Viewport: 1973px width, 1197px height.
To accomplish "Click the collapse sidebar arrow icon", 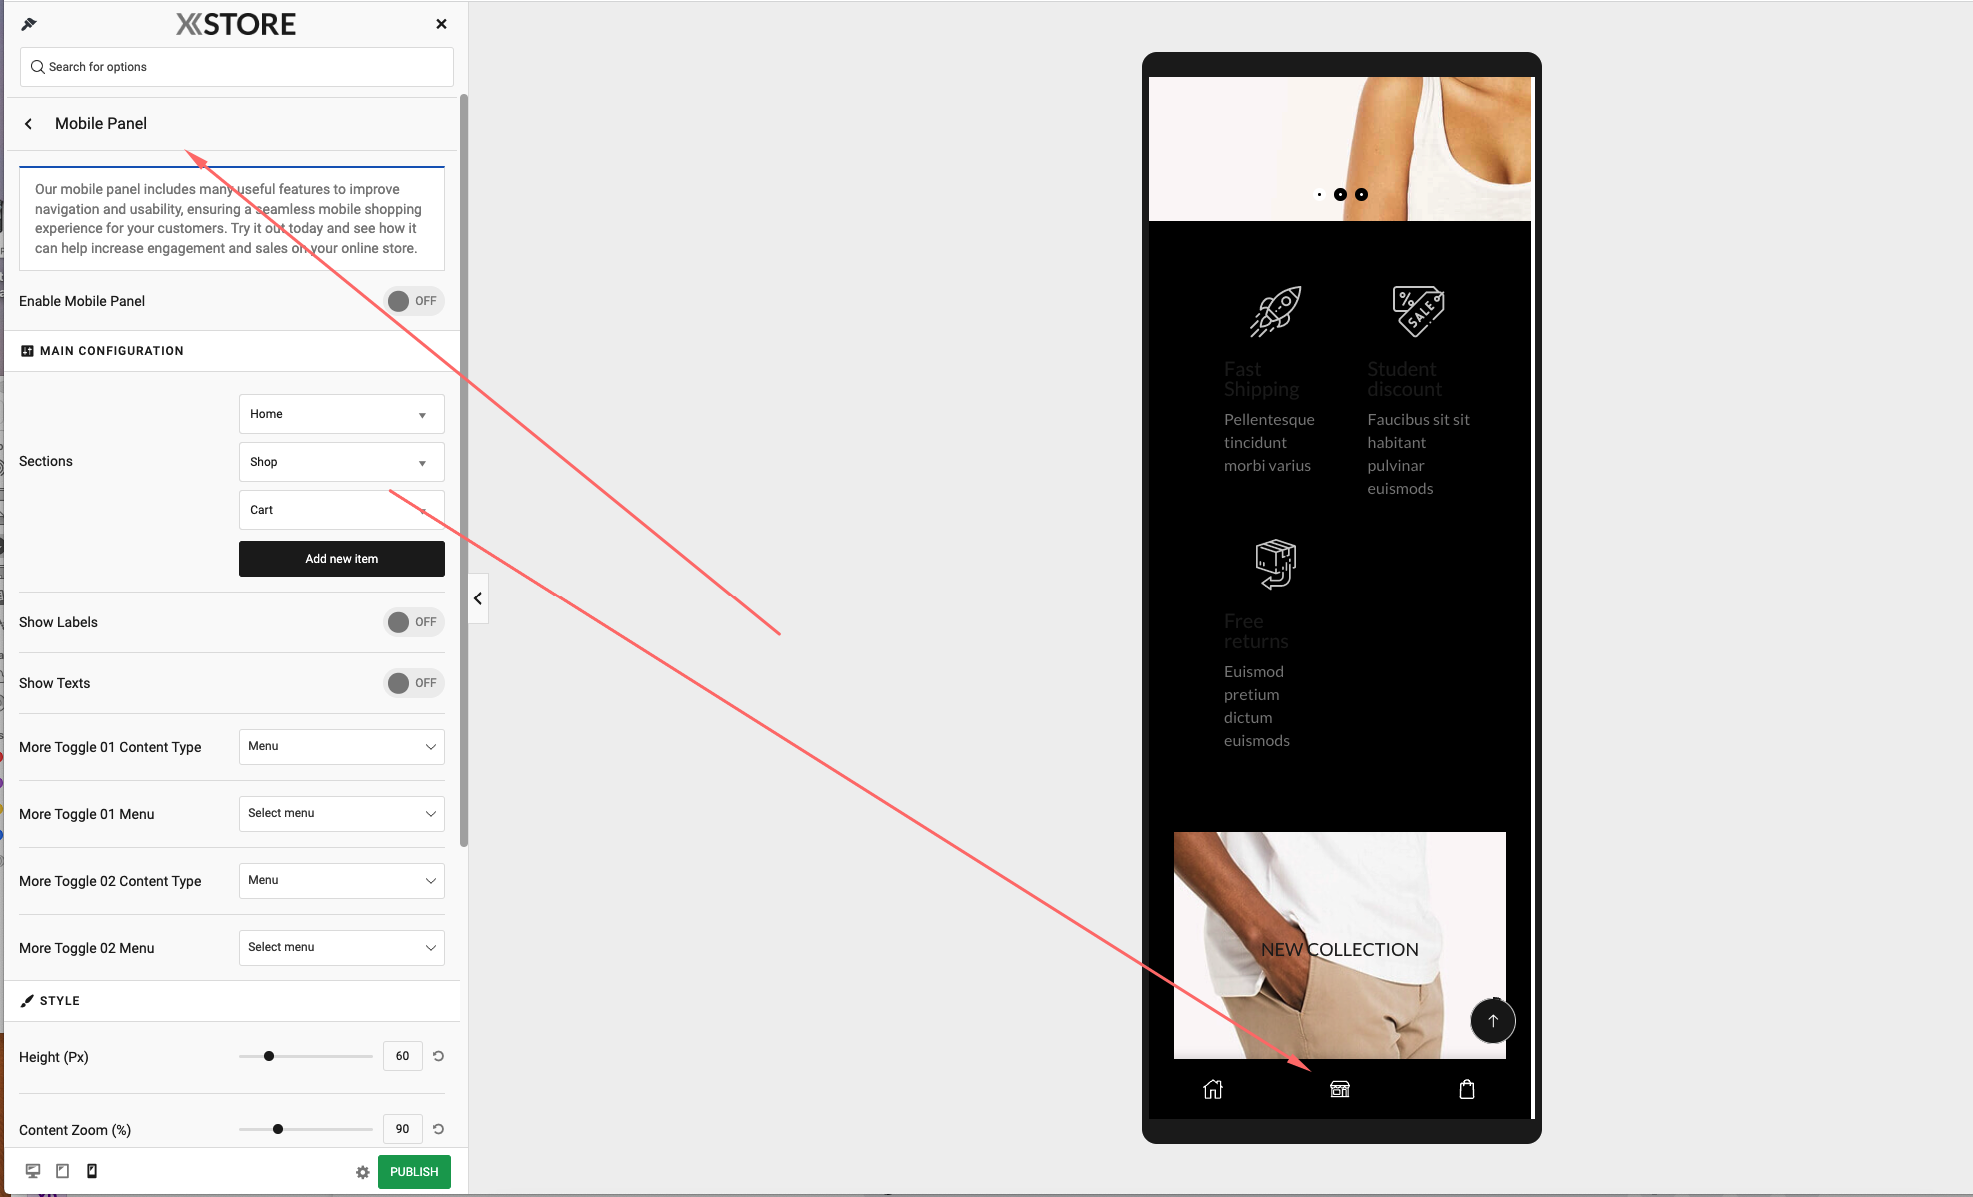I will point(478,598).
